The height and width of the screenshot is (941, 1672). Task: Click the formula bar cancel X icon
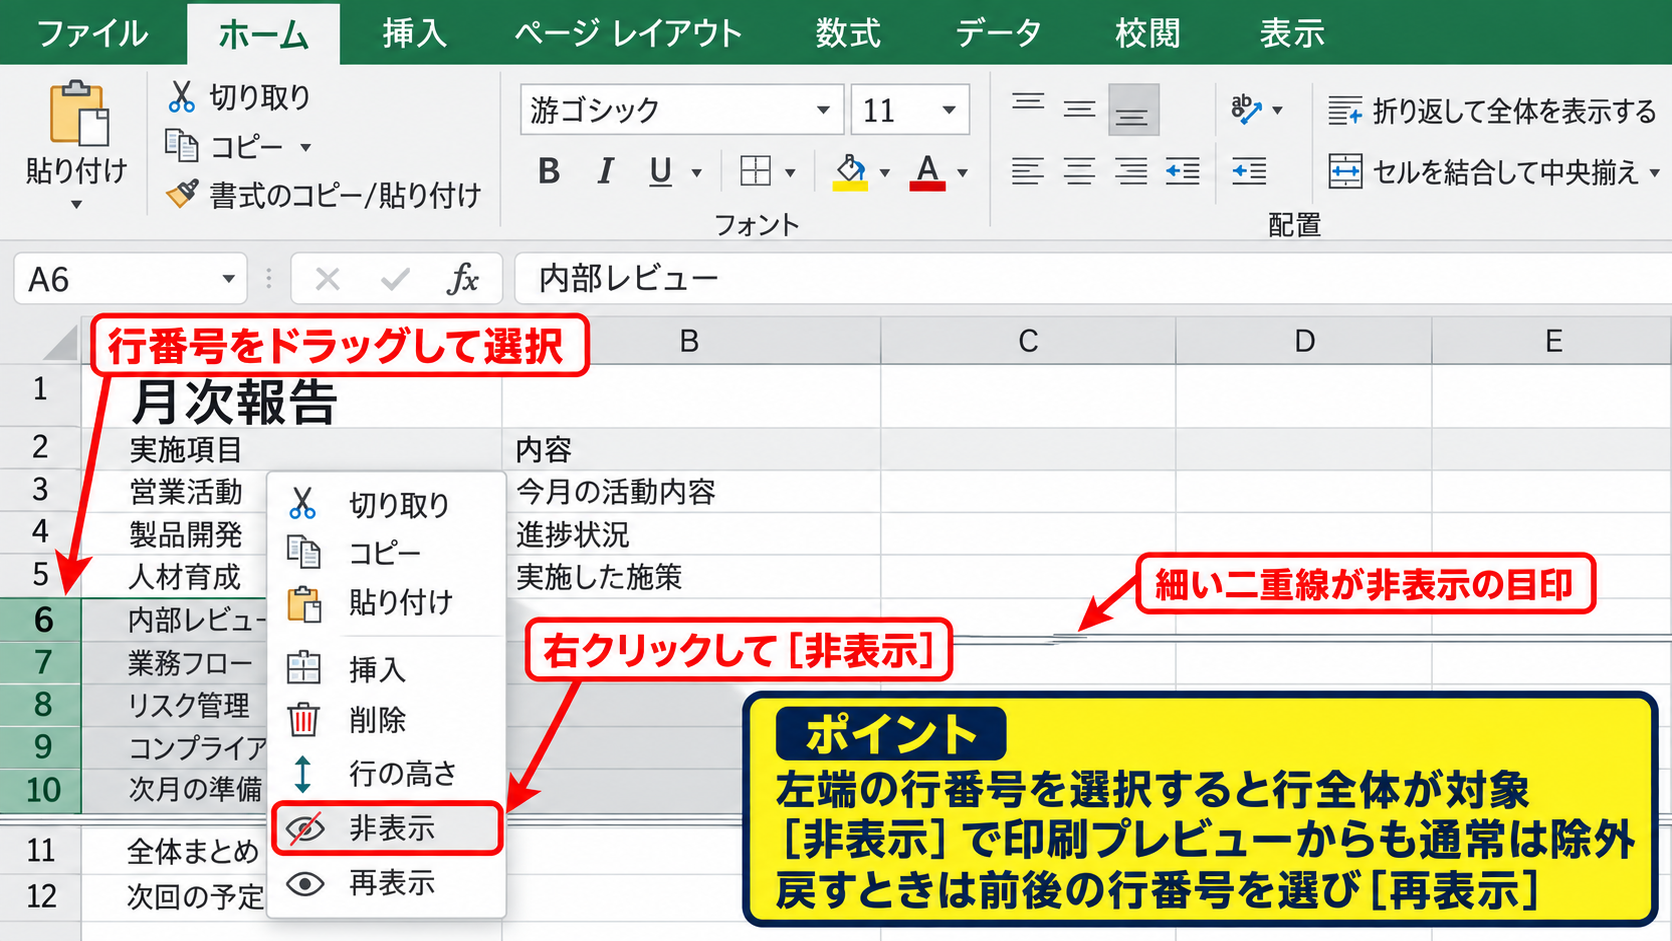pyautogui.click(x=327, y=279)
